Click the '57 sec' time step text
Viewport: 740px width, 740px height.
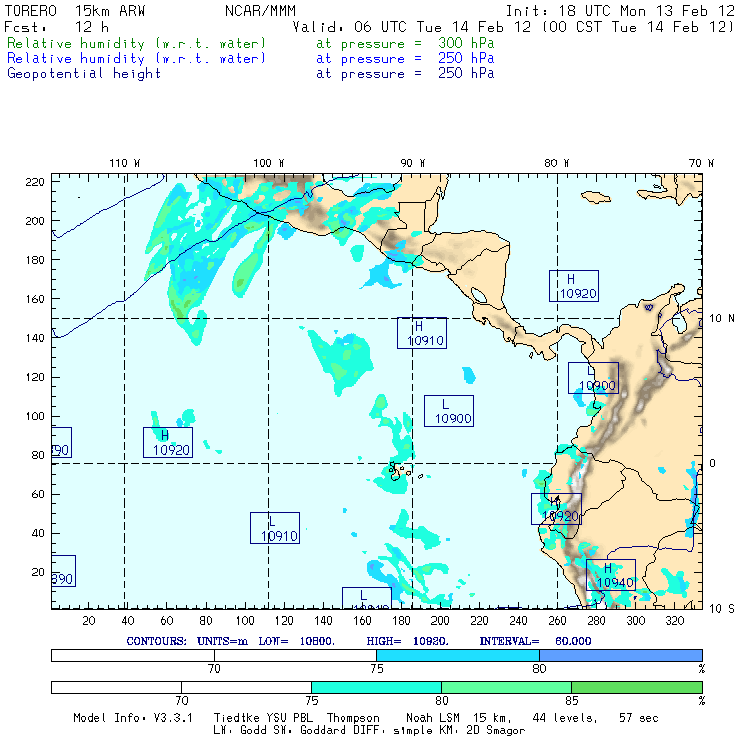pyautogui.click(x=639, y=718)
